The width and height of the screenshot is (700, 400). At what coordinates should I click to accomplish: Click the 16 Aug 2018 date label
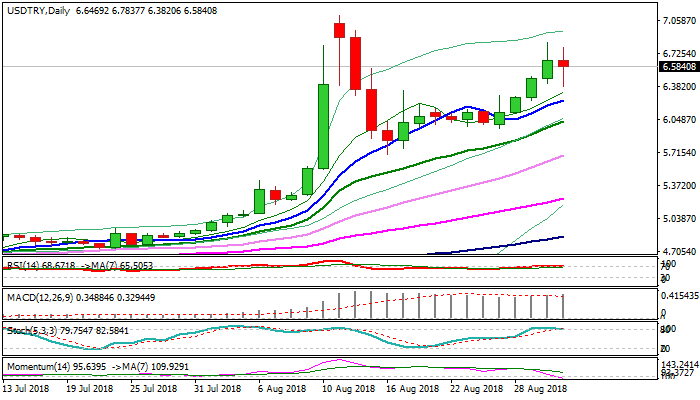(413, 388)
